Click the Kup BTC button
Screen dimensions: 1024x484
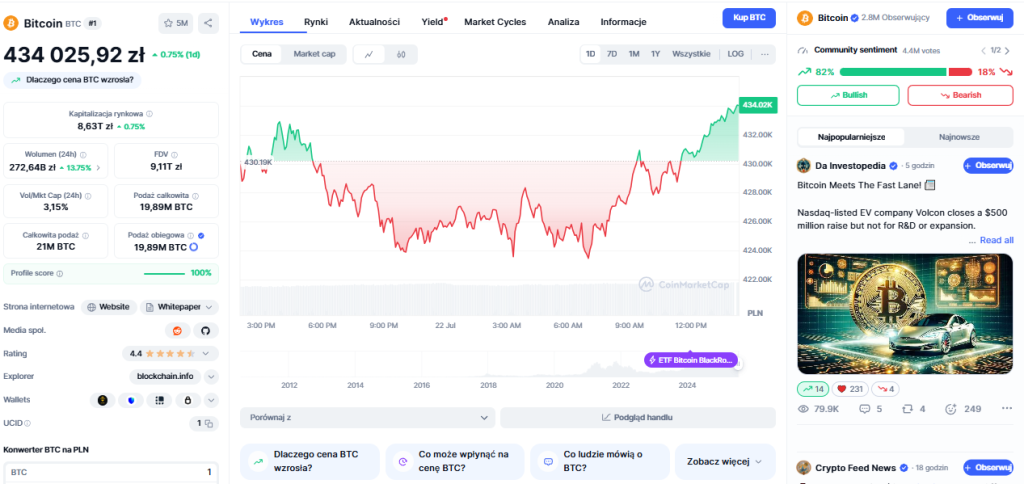pos(749,18)
